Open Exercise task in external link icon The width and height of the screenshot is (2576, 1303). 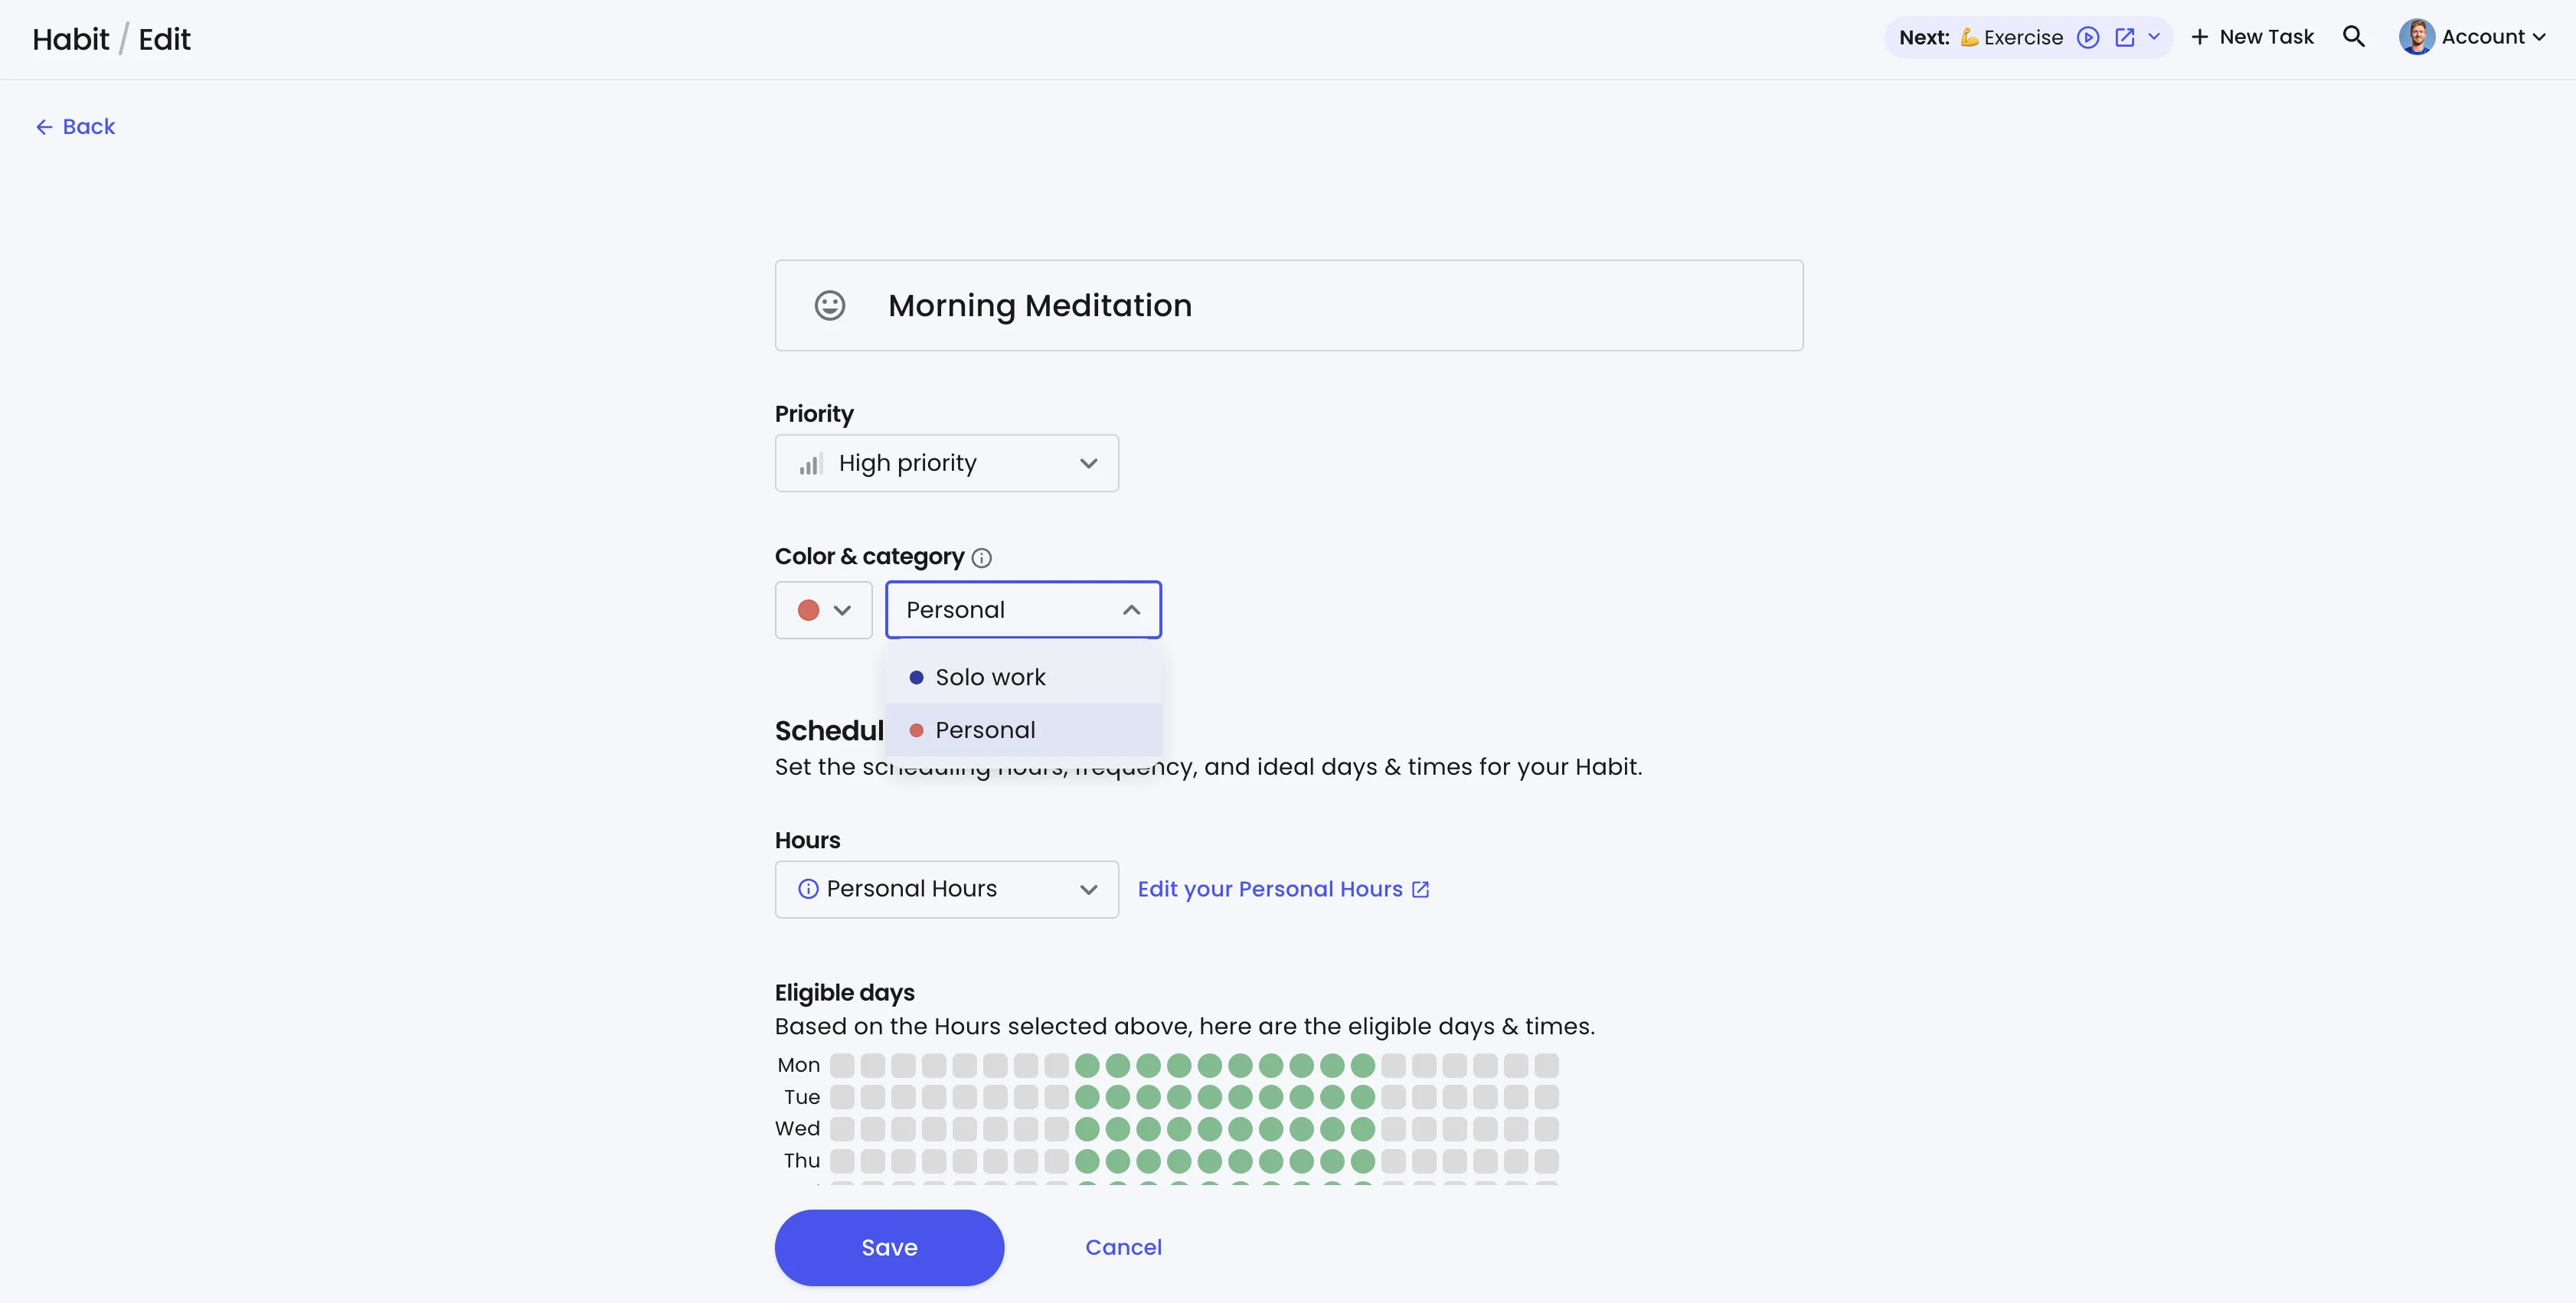pos(2124,38)
